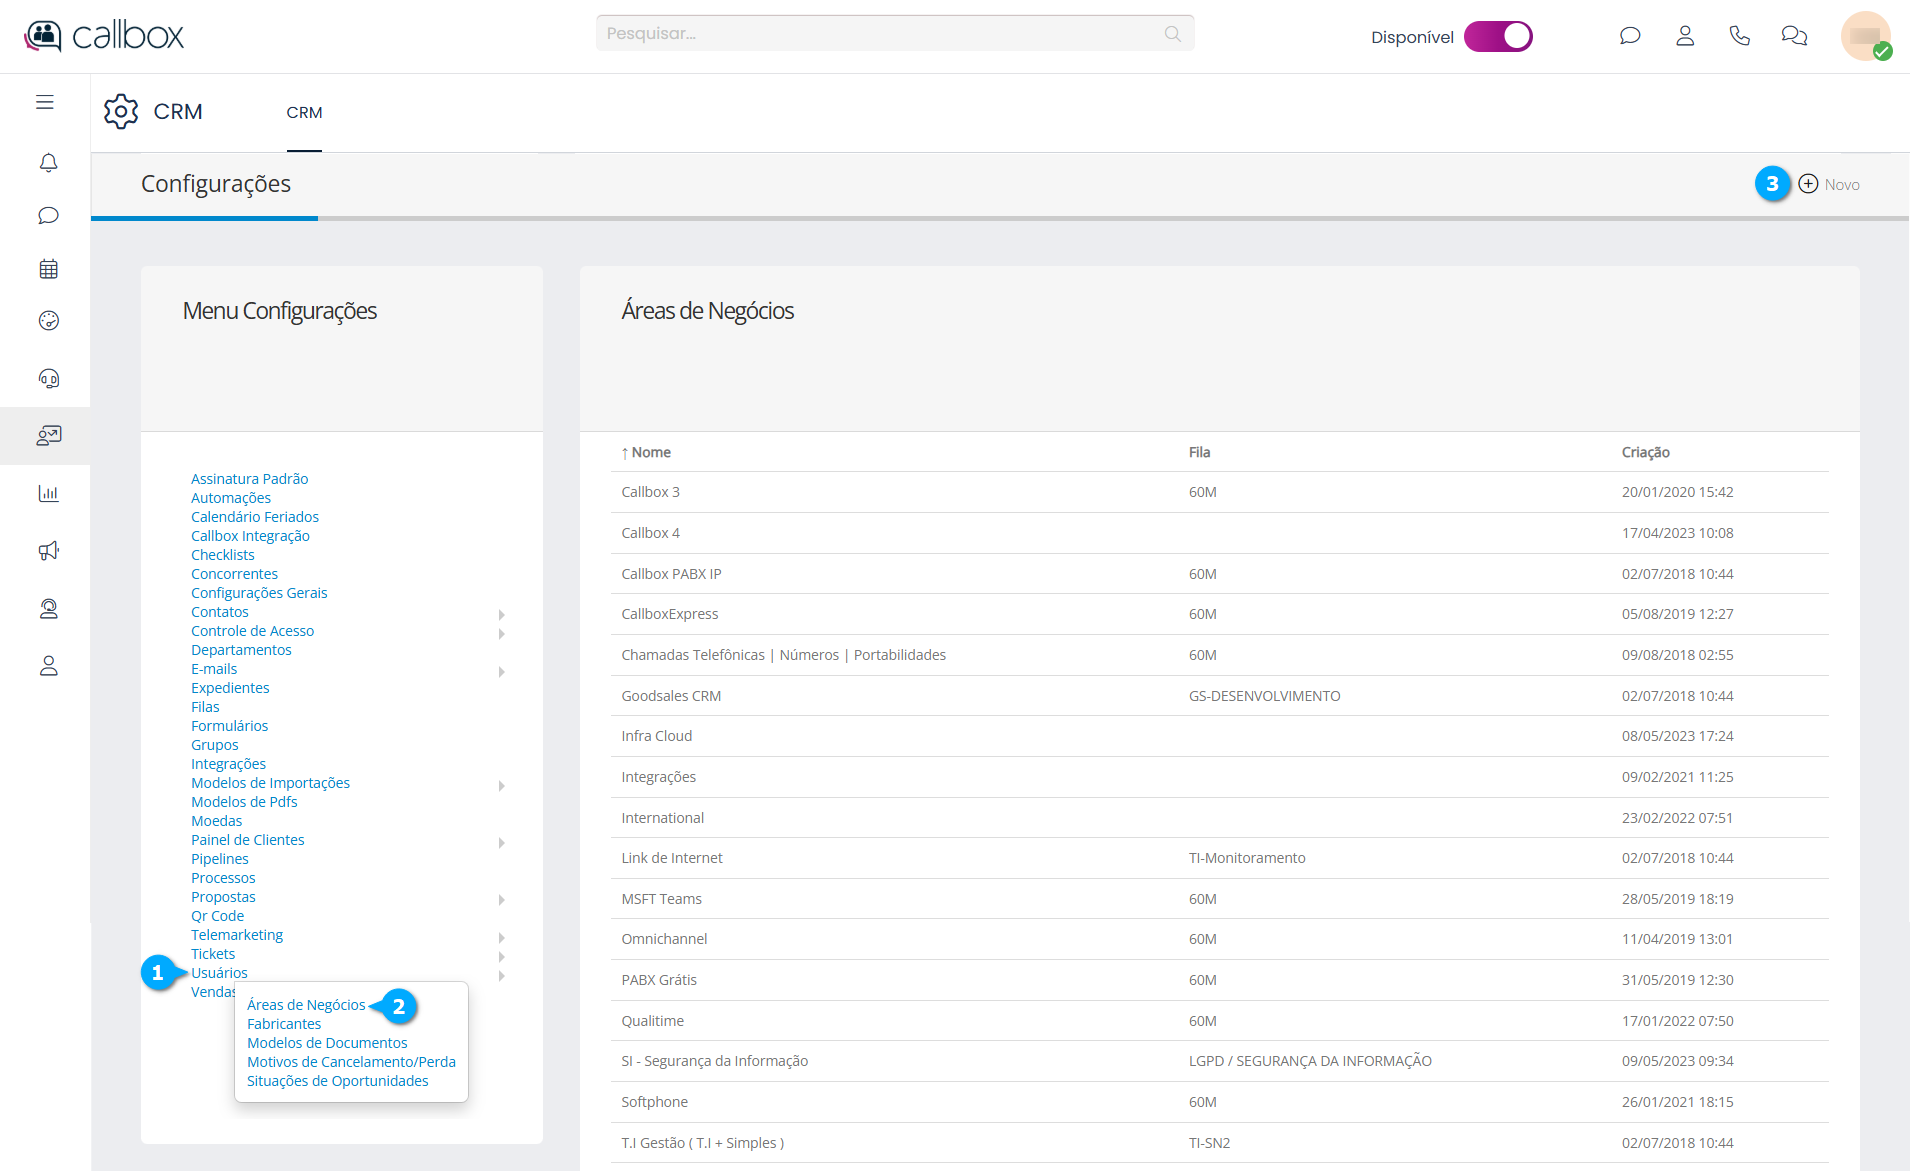Click the Pesquisar search field
The width and height of the screenshot is (1910, 1171).
pos(880,34)
